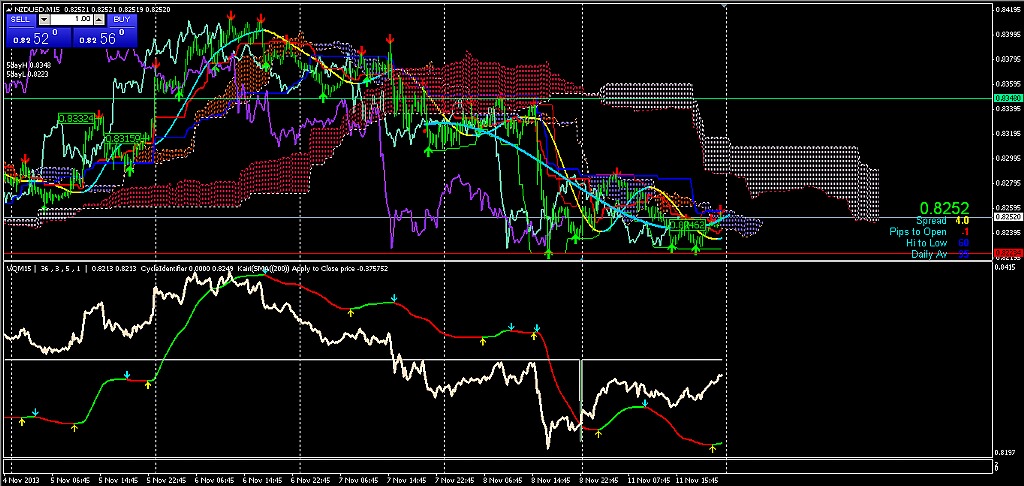
Task: Click the Daily Av label
Action: [x=929, y=254]
